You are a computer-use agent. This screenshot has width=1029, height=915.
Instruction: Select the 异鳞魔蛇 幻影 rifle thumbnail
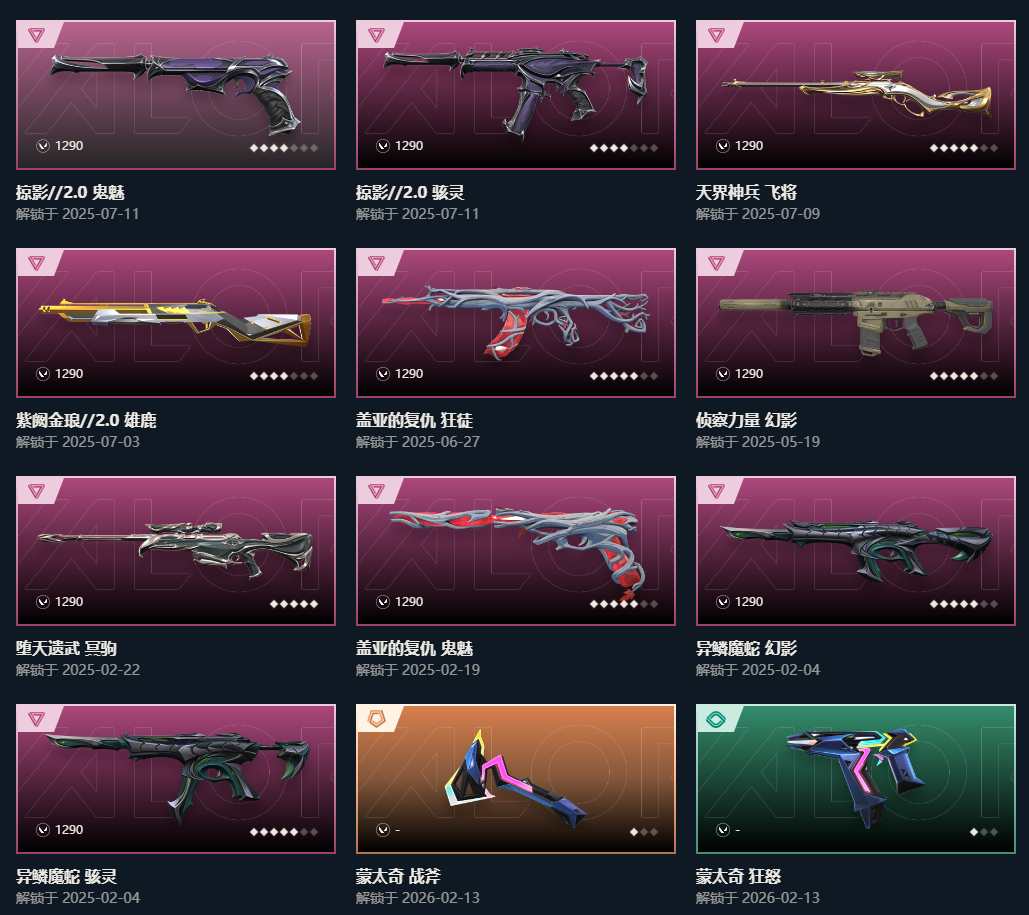856,551
